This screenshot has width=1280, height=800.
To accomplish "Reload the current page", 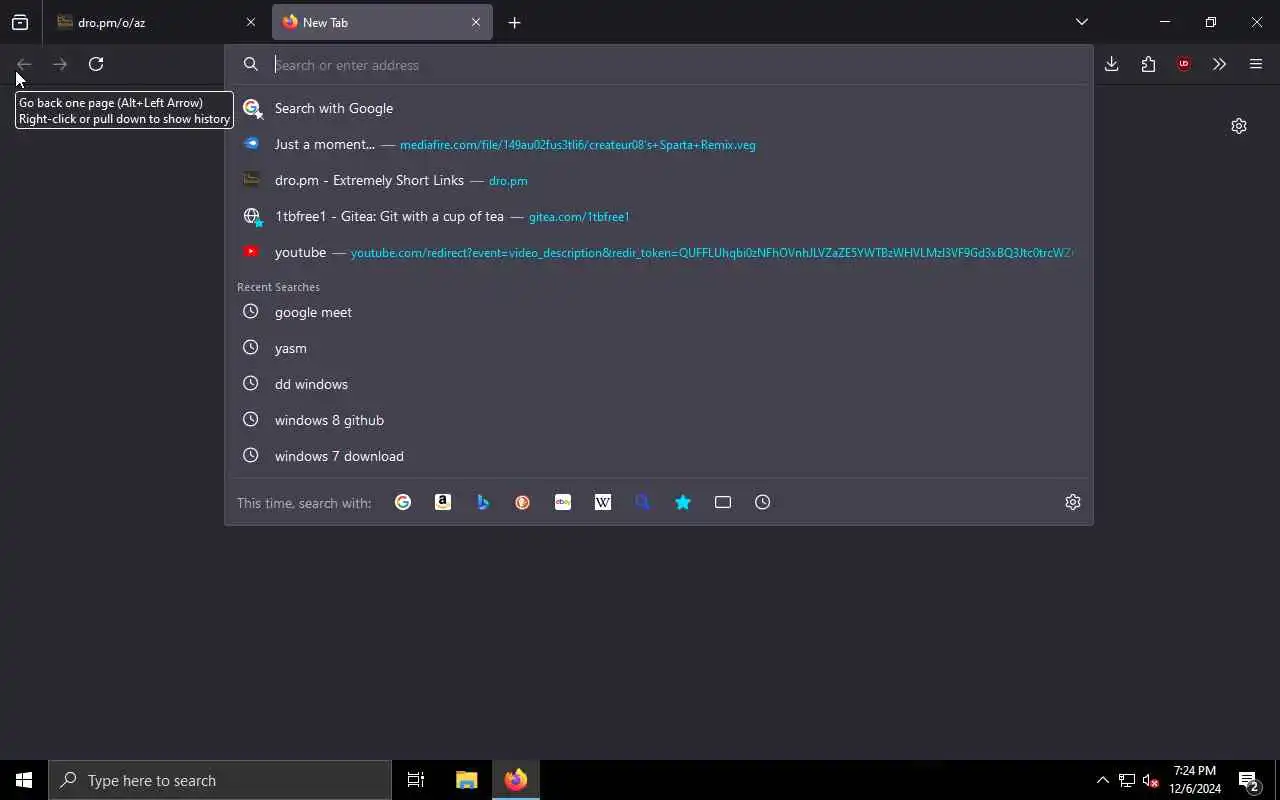I will (x=96, y=64).
